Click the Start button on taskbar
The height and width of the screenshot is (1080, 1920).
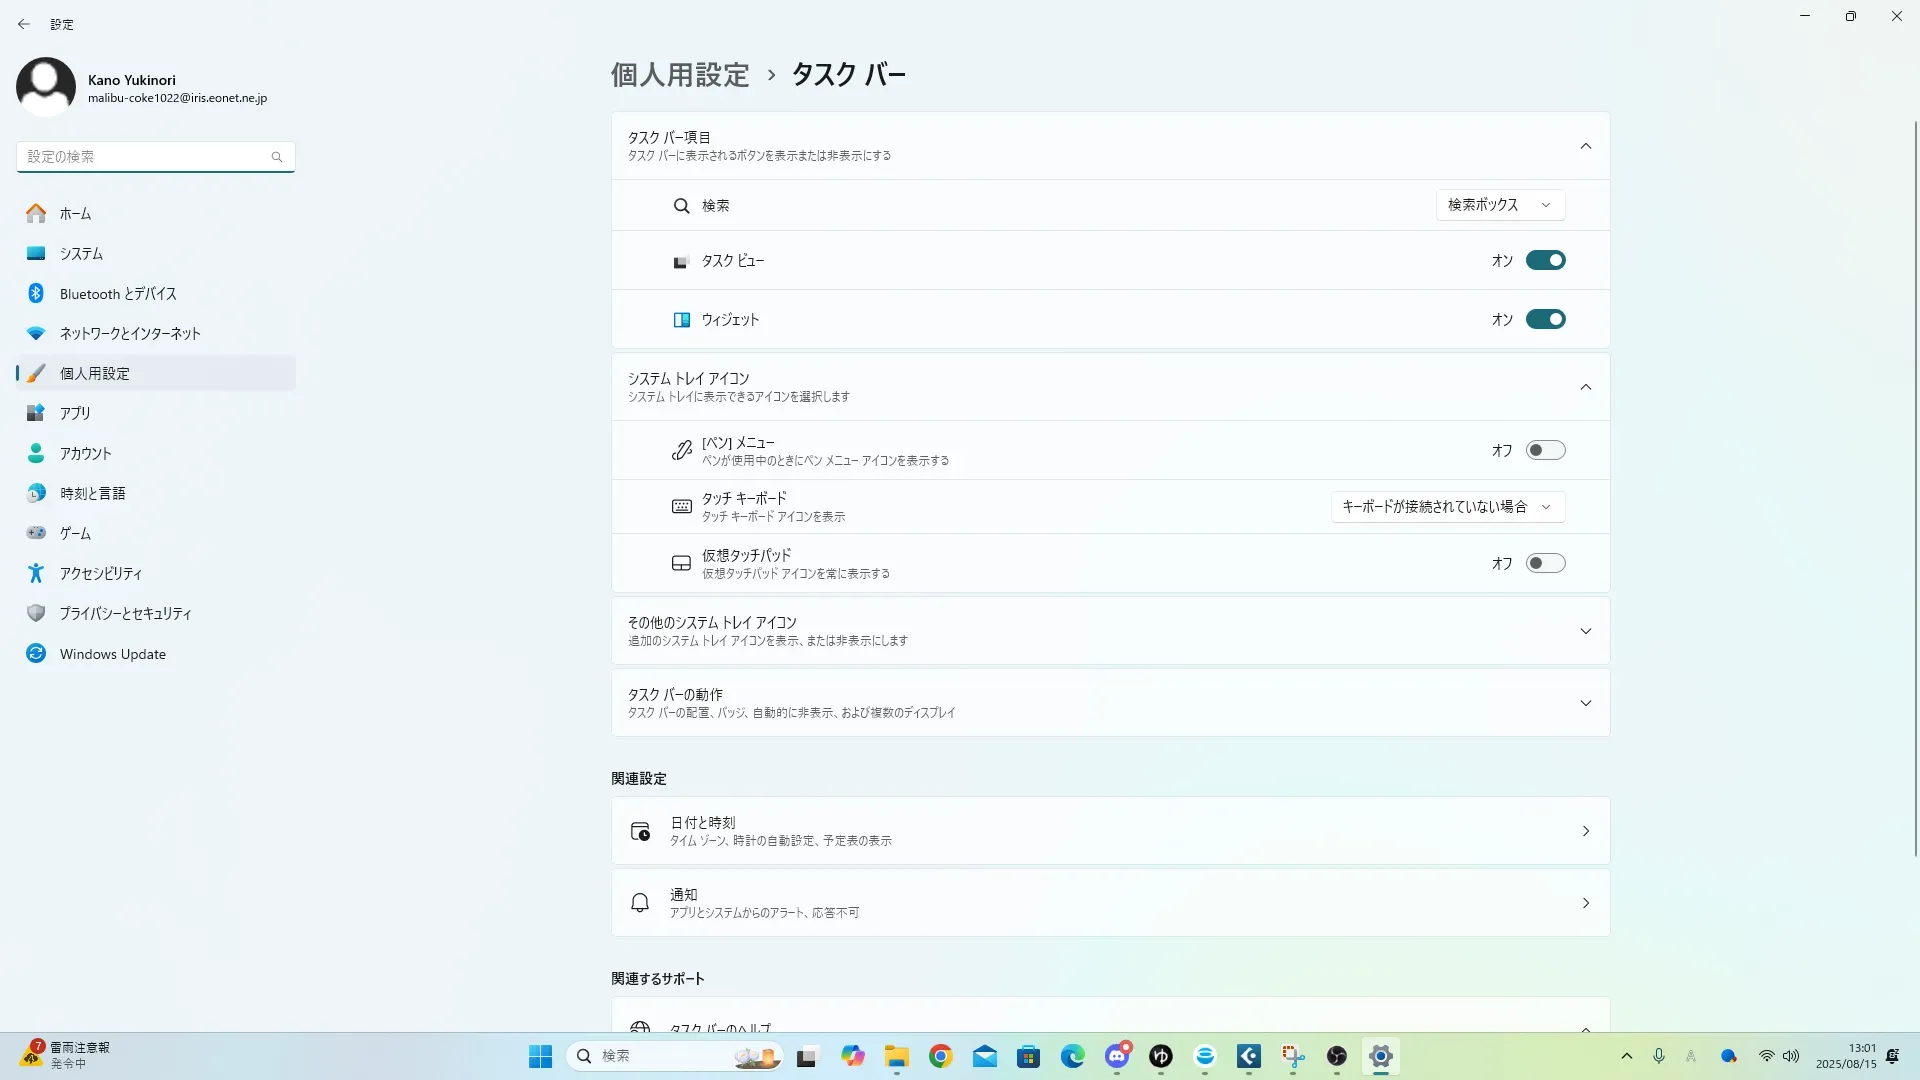(540, 1057)
